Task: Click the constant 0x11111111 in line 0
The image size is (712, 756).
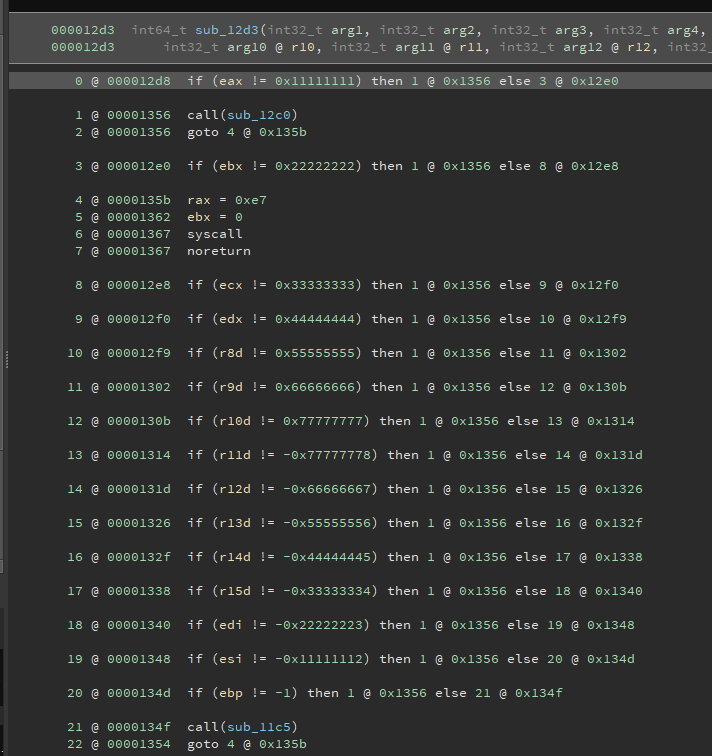Action: click(315, 80)
